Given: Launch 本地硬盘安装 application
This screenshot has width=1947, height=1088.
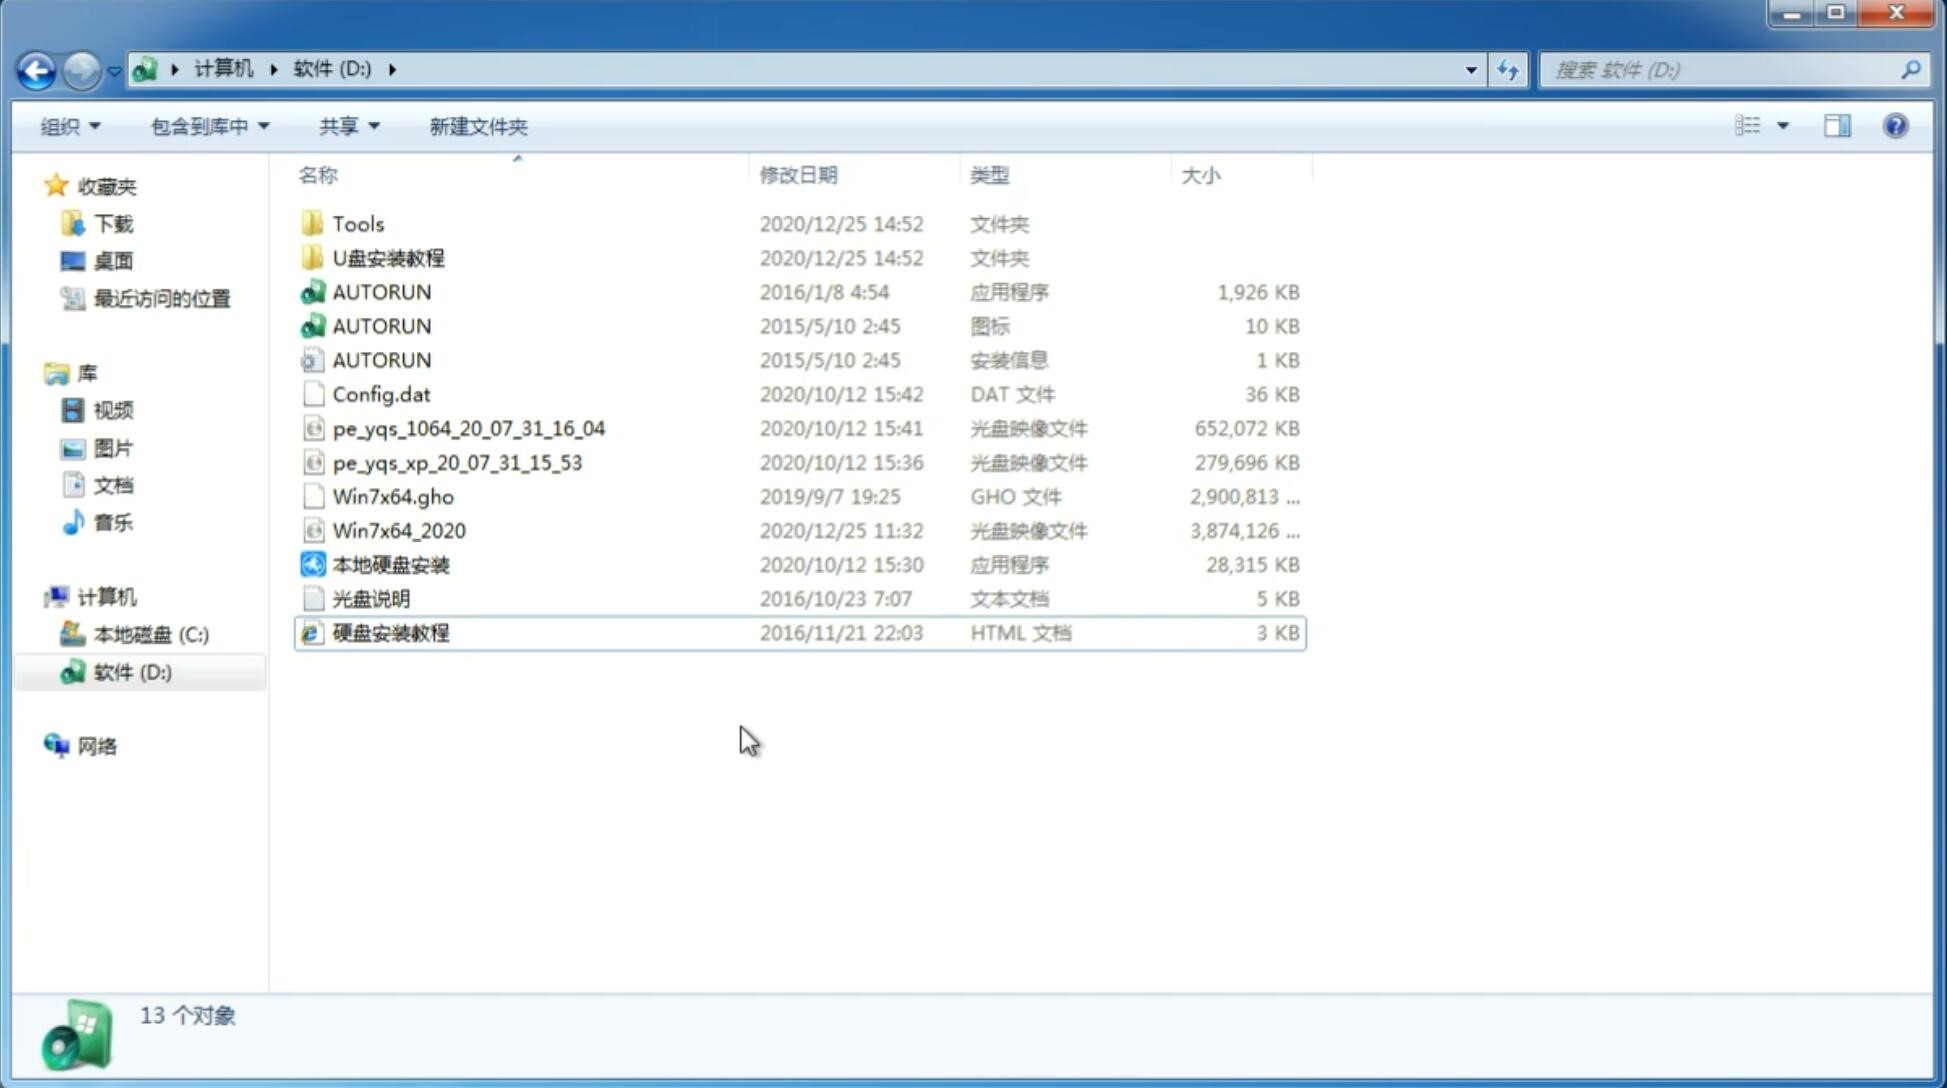Looking at the screenshot, I should 389,564.
